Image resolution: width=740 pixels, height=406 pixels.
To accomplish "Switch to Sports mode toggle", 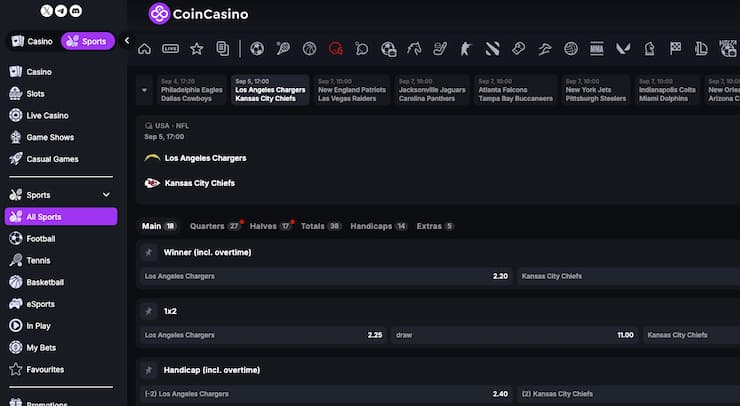I will [88, 42].
